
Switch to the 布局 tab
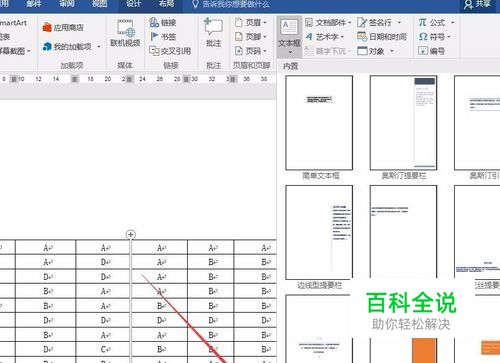(x=166, y=4)
